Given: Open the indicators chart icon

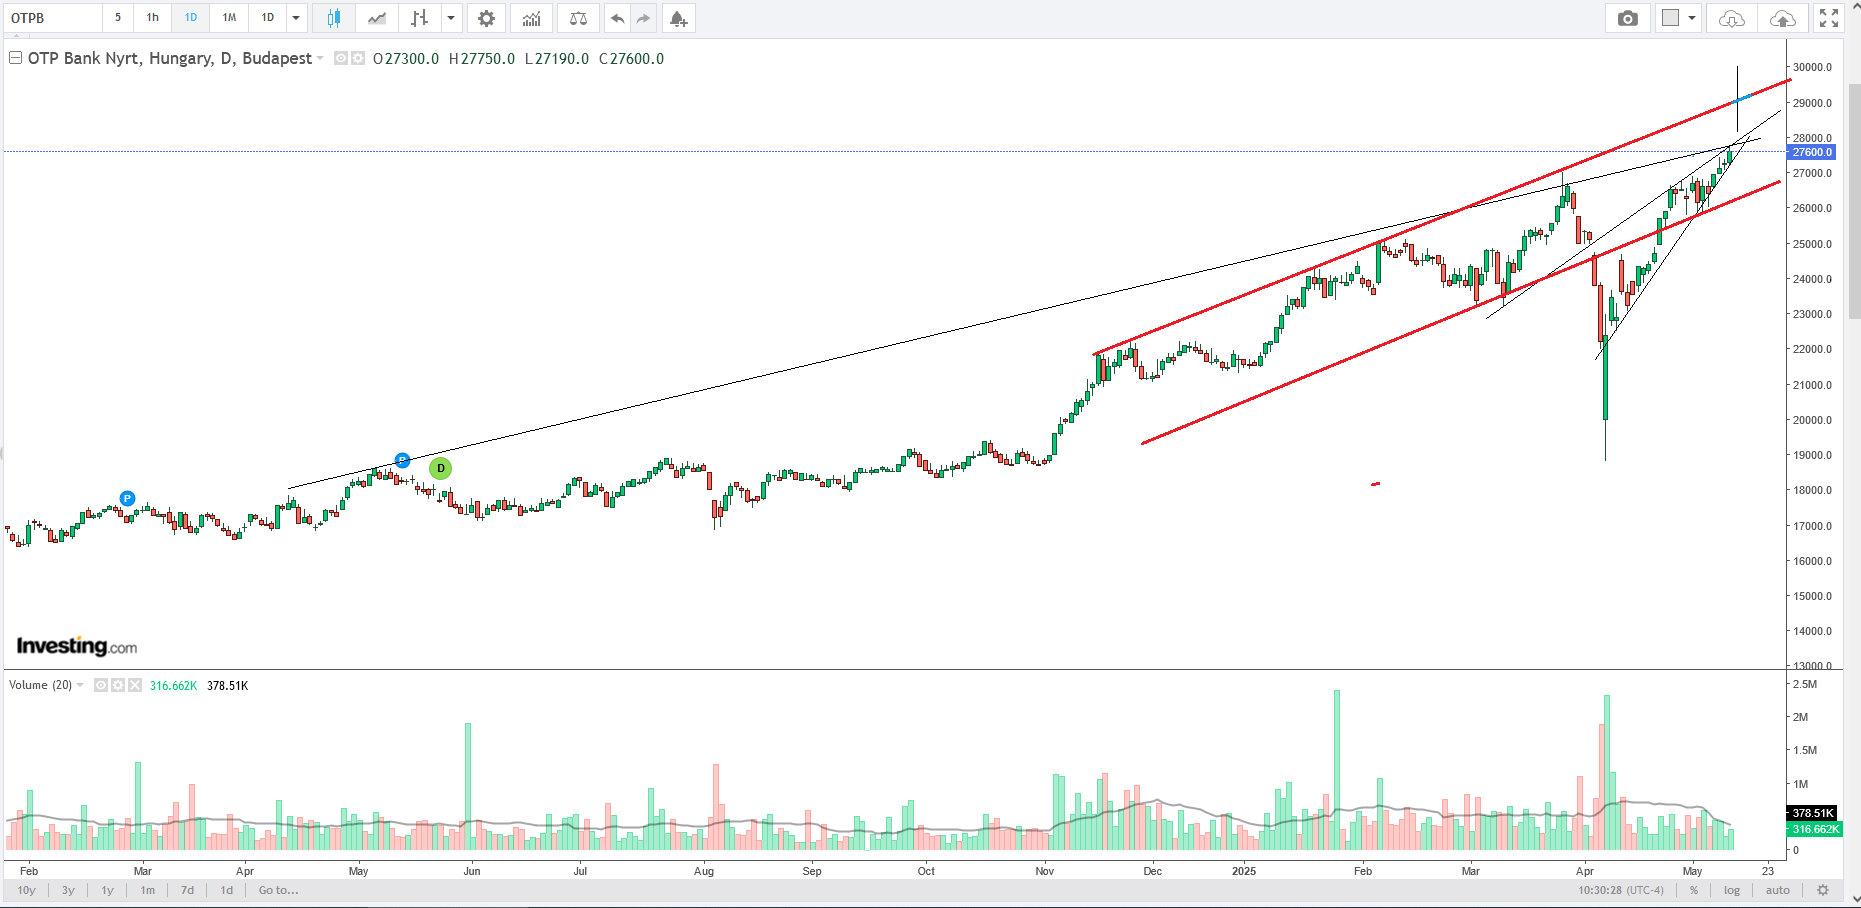Looking at the screenshot, I should pos(531,18).
